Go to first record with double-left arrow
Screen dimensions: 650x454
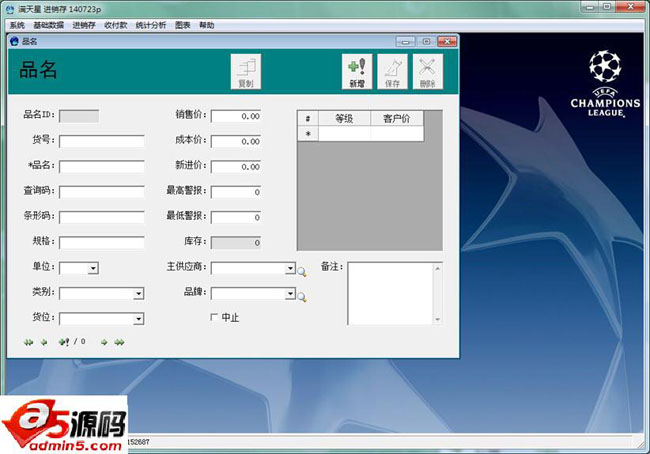tap(28, 342)
